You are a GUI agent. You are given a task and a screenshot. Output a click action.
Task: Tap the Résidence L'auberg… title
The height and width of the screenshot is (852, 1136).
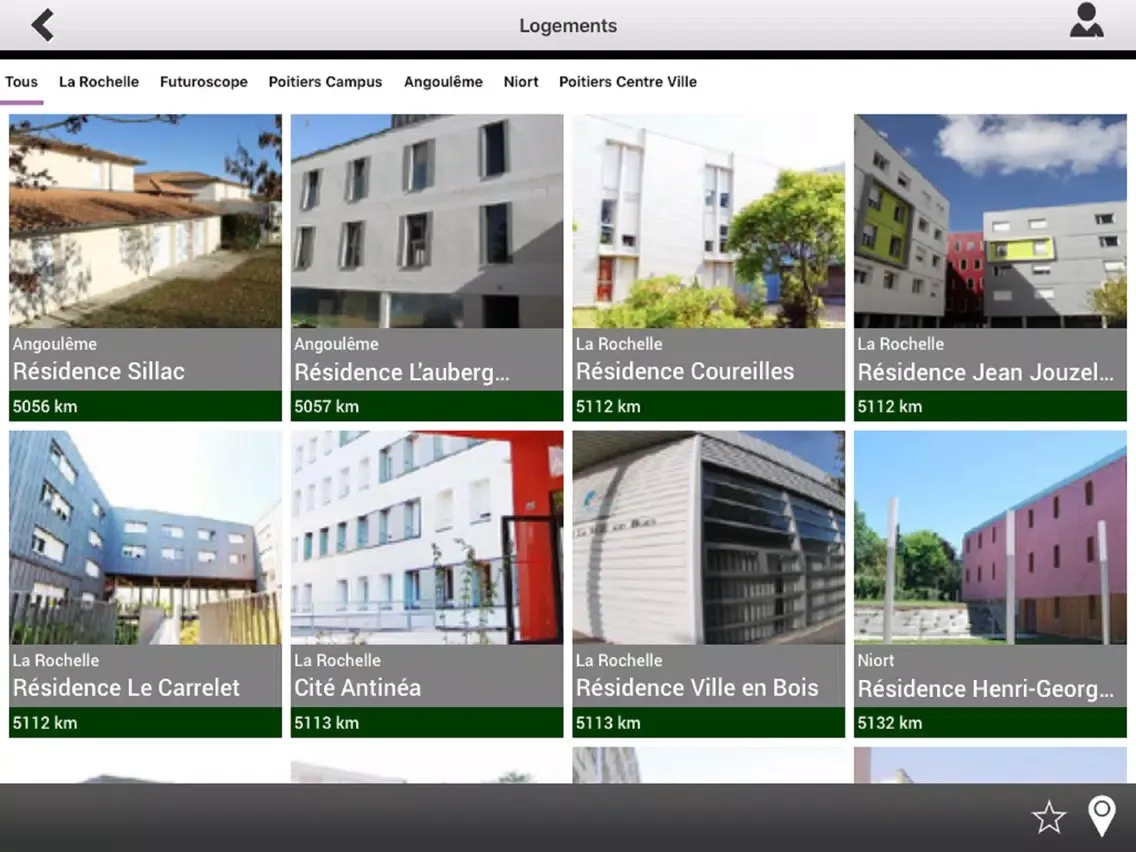[402, 372]
